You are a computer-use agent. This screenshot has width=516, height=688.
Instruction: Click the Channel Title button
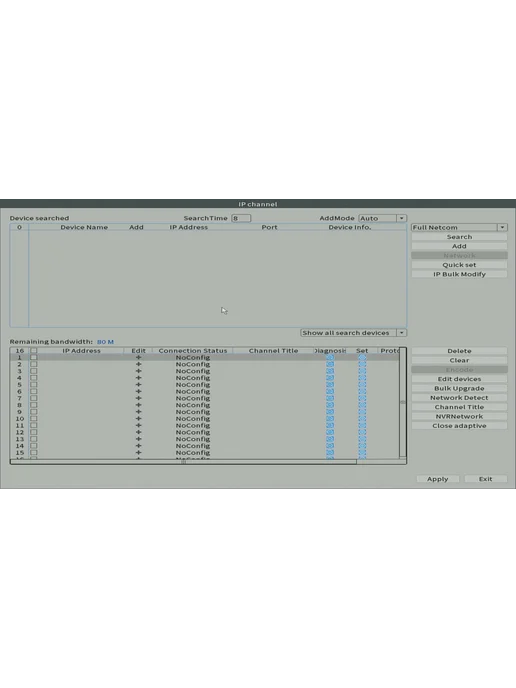459,407
